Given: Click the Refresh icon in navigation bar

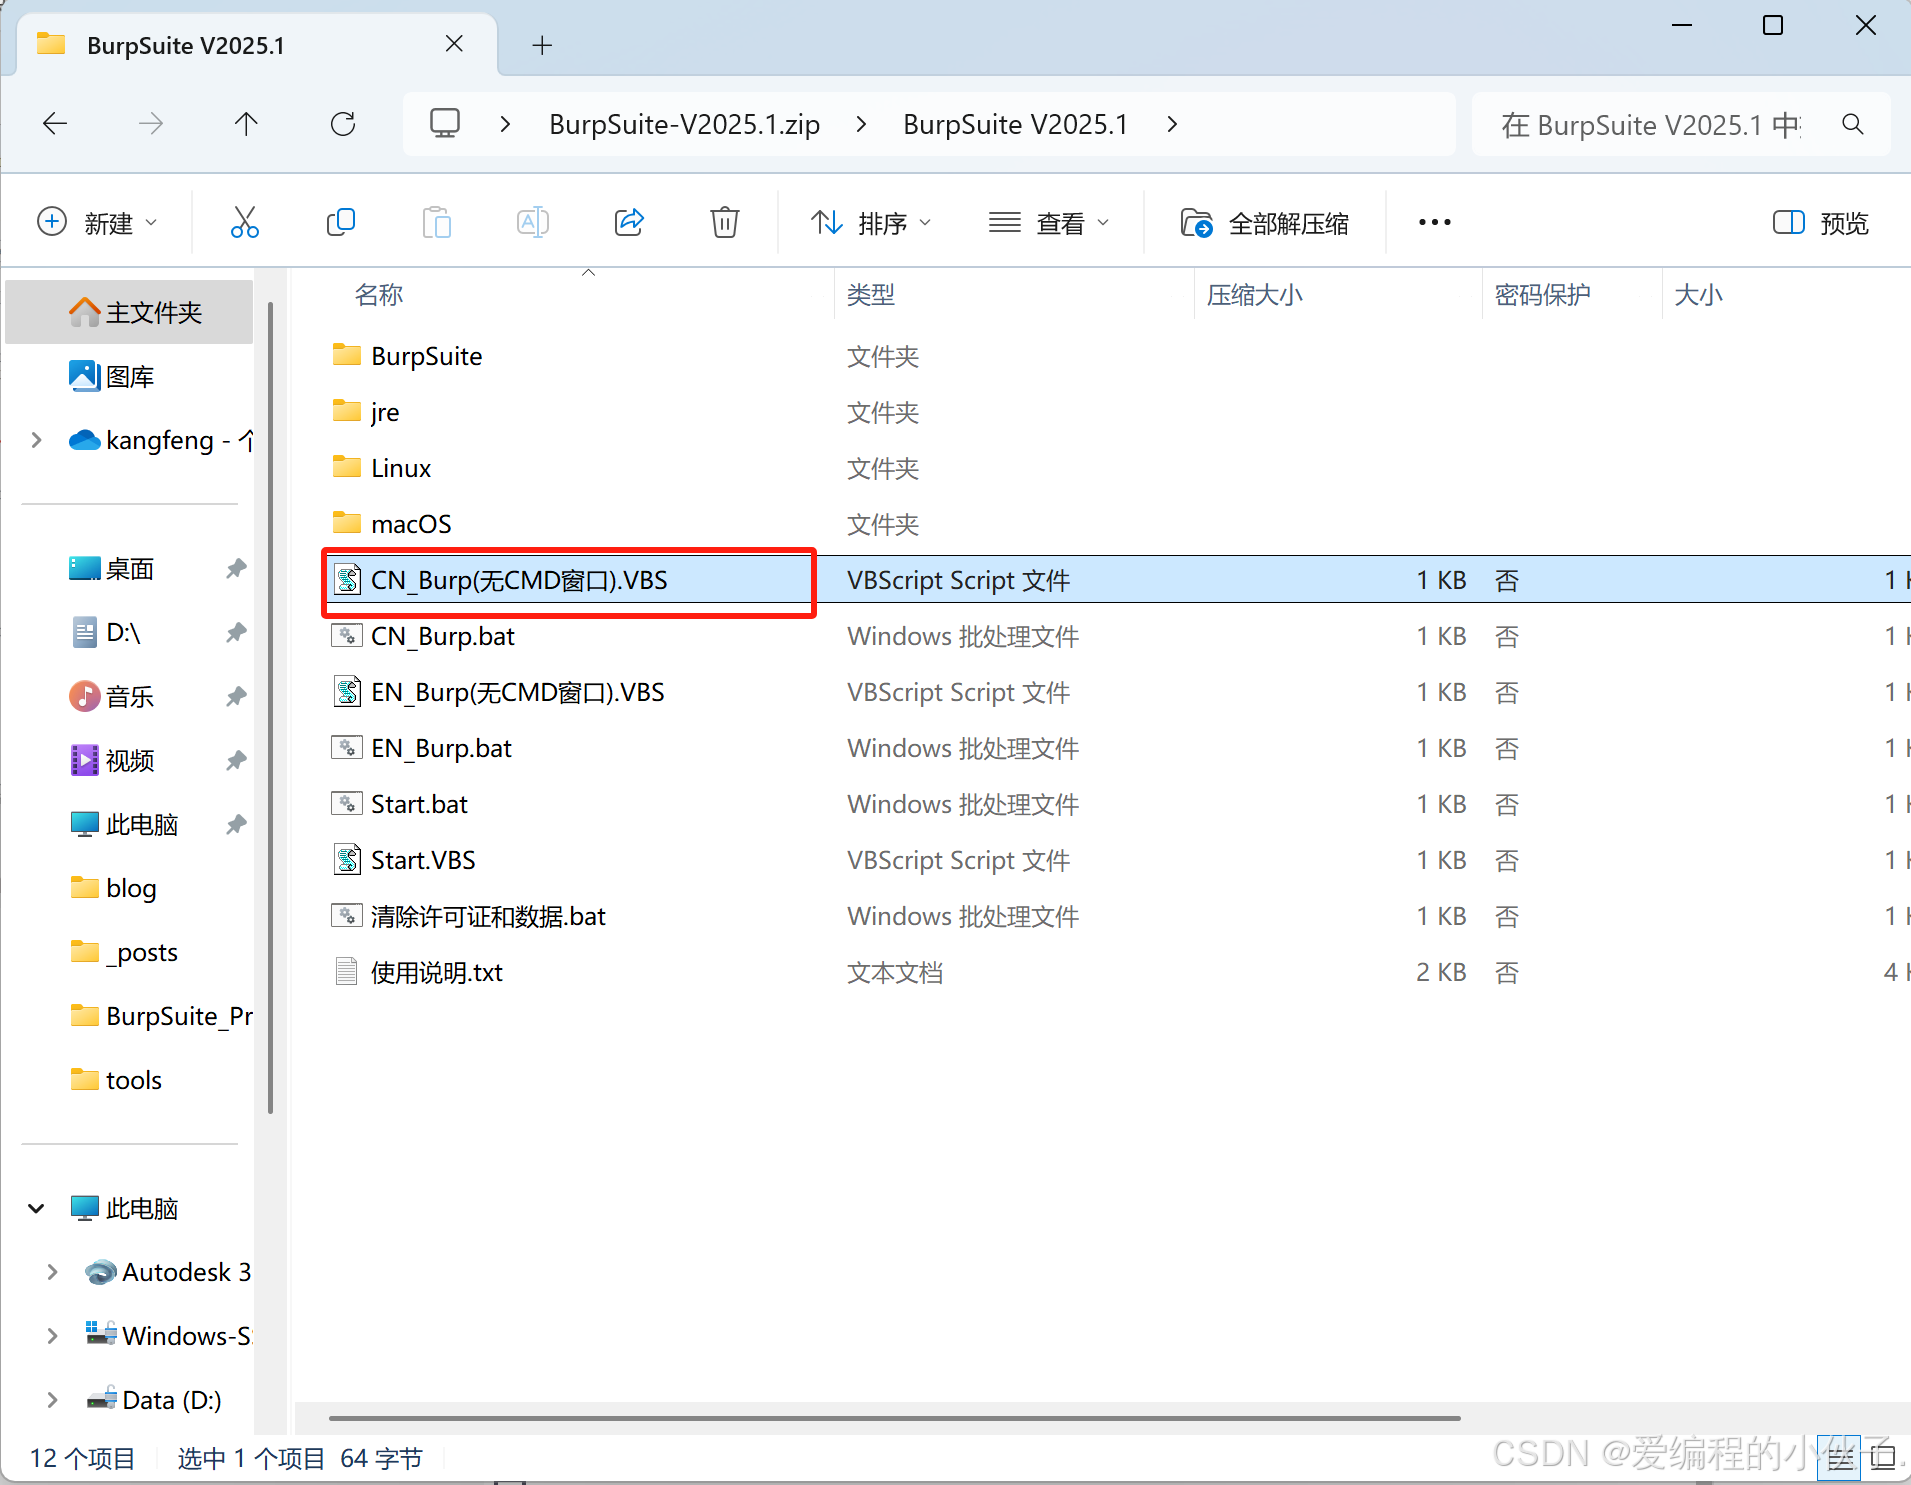Looking at the screenshot, I should coord(343,124).
